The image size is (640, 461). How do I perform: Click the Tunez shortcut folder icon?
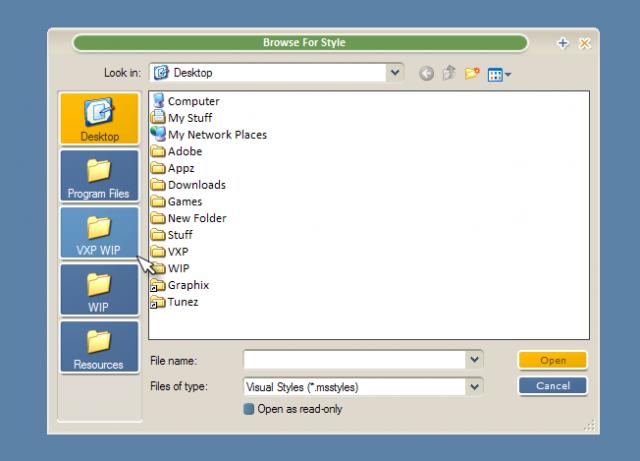[x=158, y=302]
